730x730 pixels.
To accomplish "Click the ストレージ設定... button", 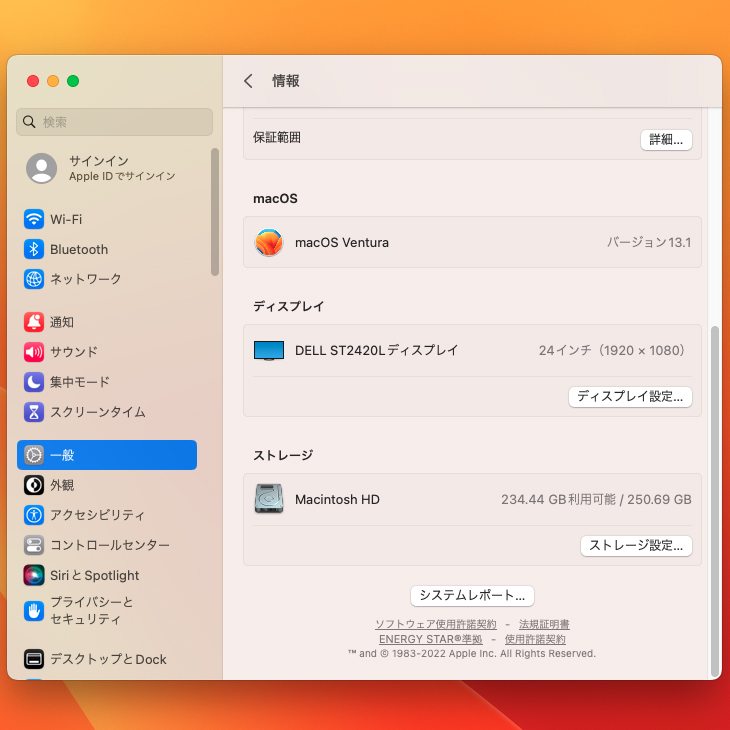I will (x=636, y=545).
